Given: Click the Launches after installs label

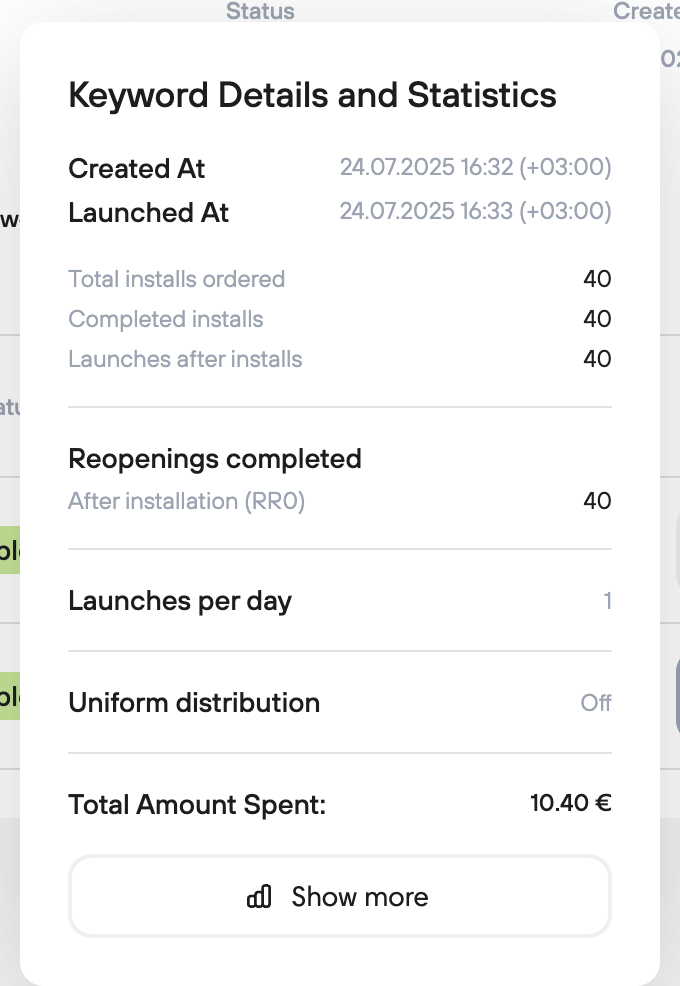Looking at the screenshot, I should click(x=185, y=359).
